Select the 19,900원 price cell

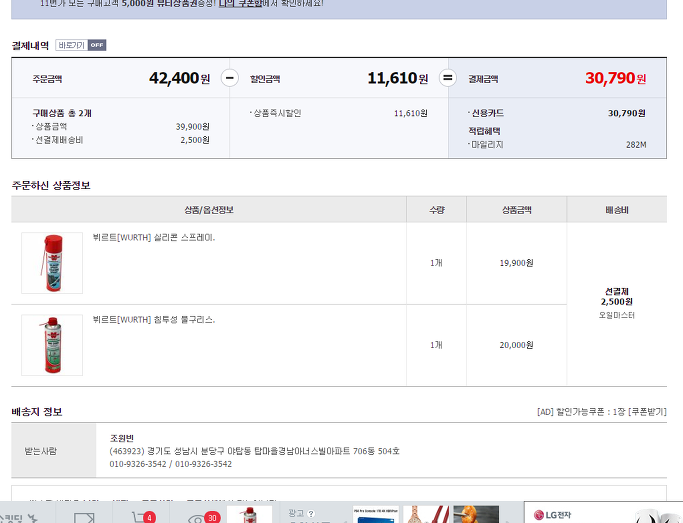coord(516,263)
